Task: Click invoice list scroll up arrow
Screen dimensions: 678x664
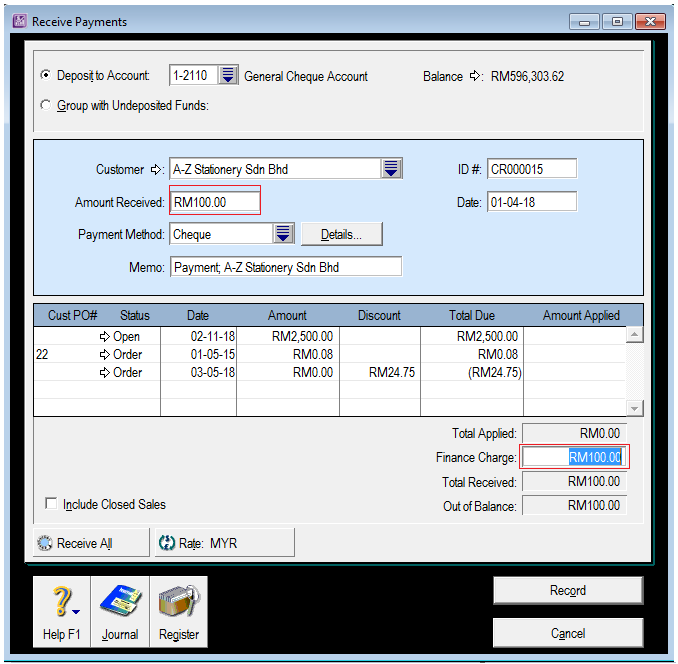Action: 634,335
